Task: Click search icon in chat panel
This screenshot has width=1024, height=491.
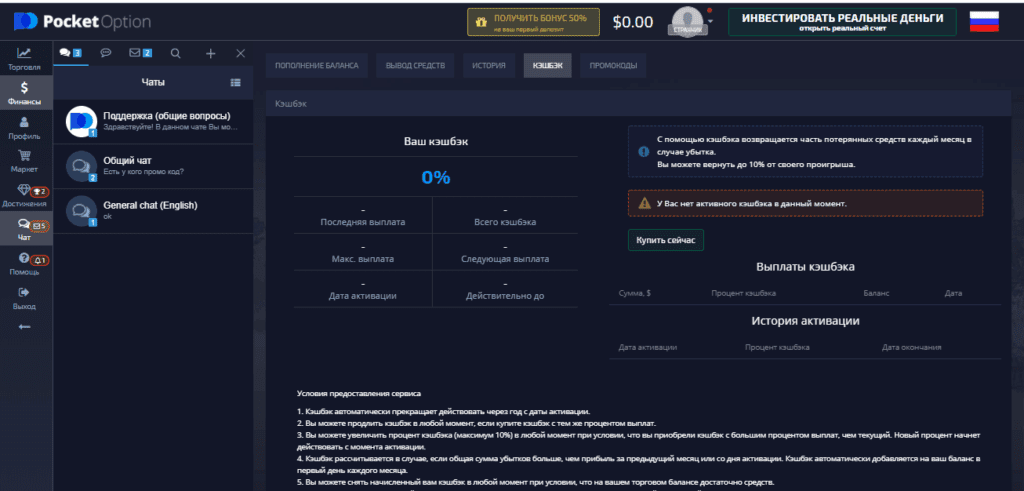Action: tap(176, 54)
